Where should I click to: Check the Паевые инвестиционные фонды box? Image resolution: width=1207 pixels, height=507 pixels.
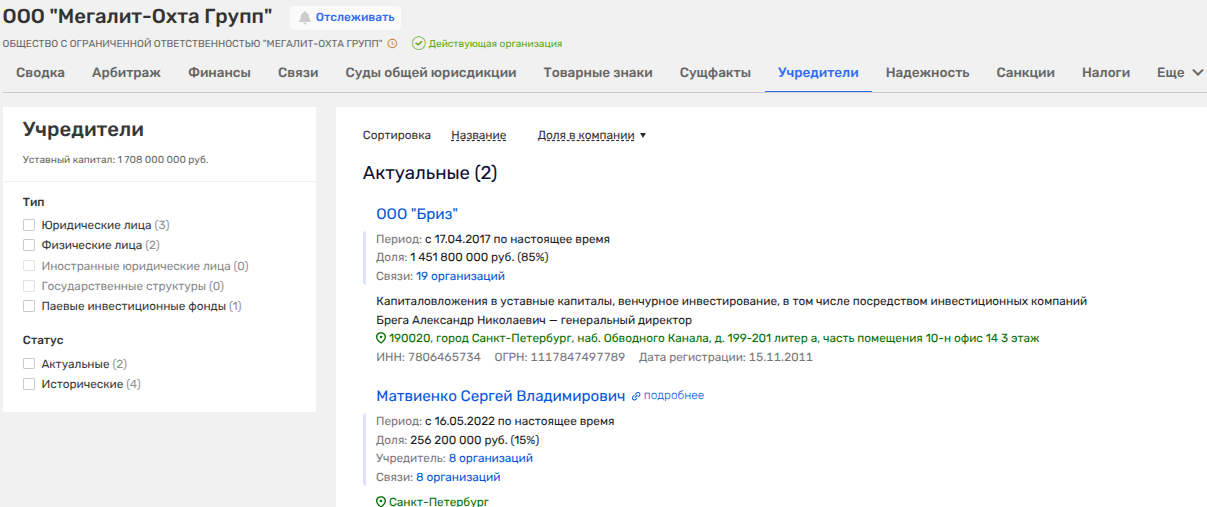tap(29, 306)
